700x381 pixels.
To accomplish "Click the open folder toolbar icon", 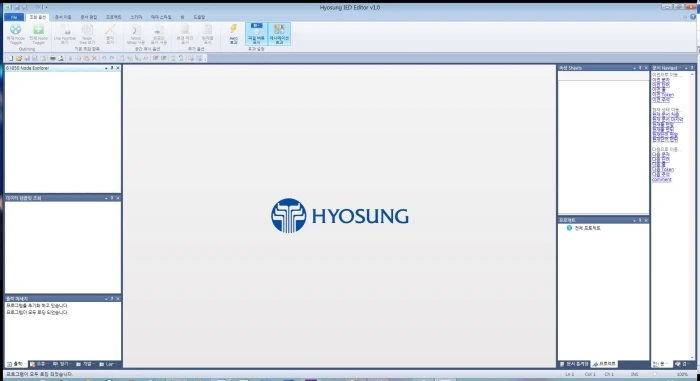I will (19, 59).
